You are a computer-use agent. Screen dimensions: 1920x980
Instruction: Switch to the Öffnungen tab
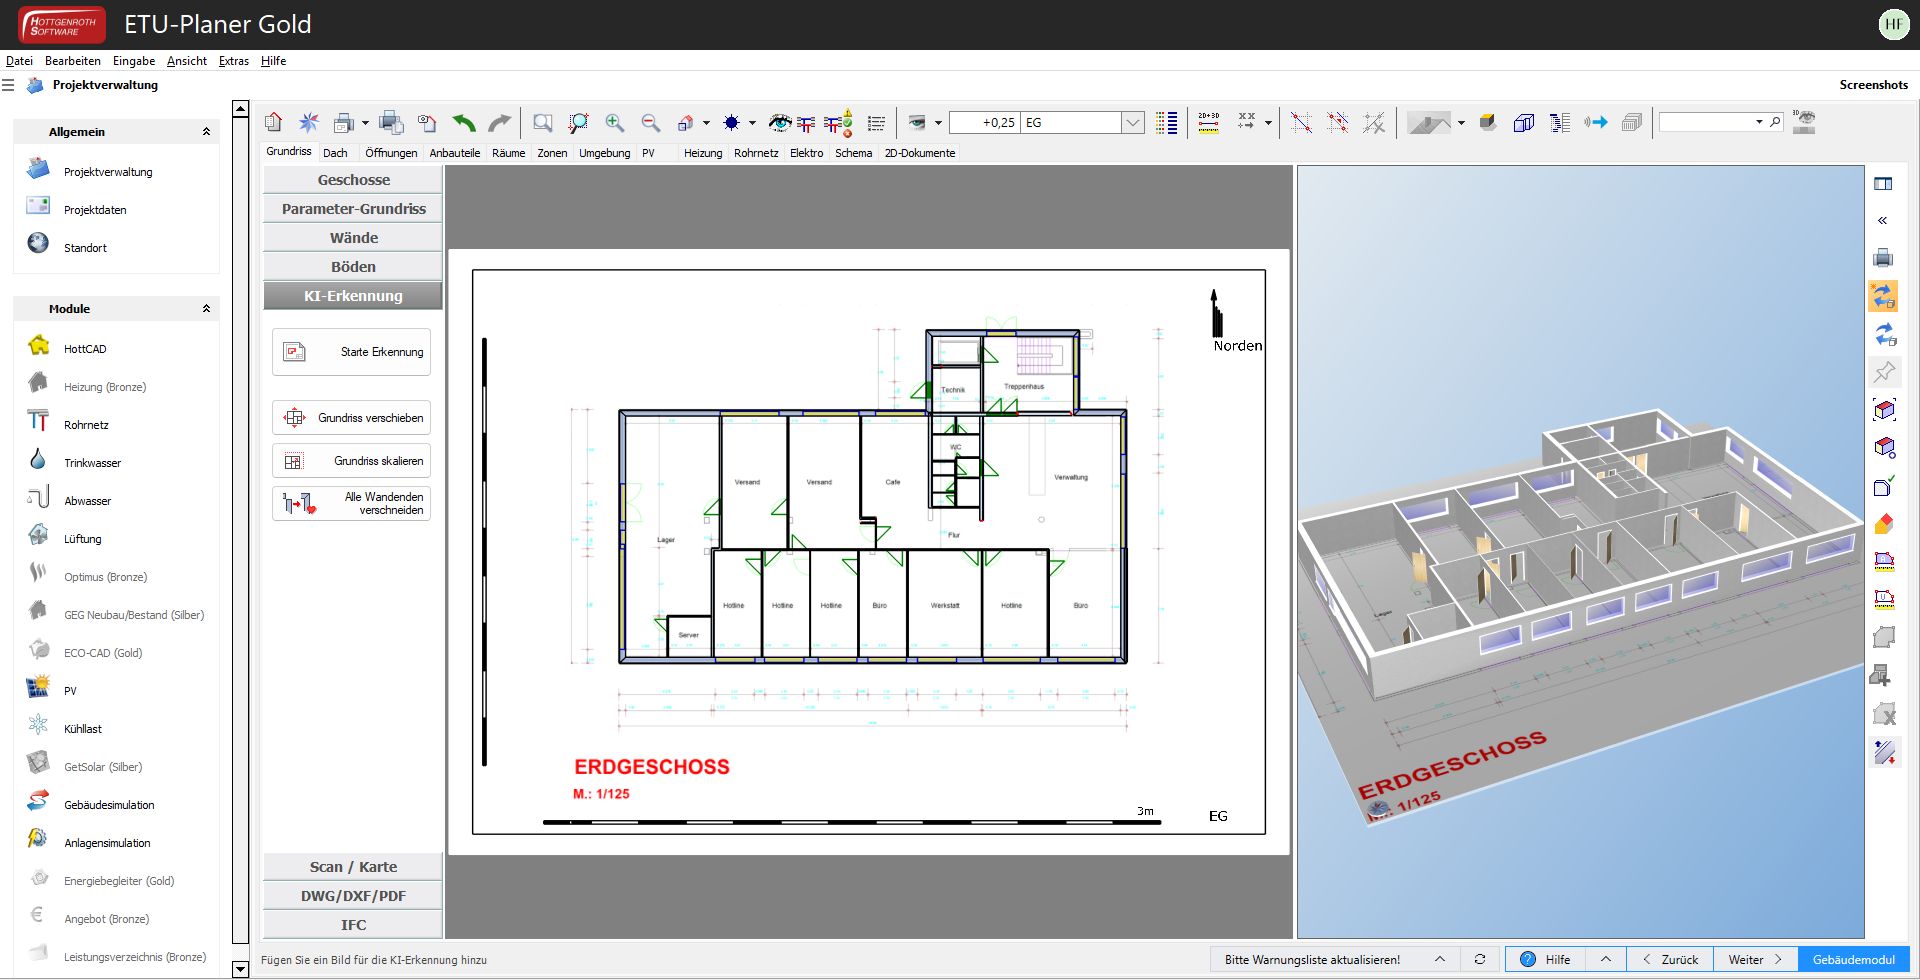pos(391,153)
